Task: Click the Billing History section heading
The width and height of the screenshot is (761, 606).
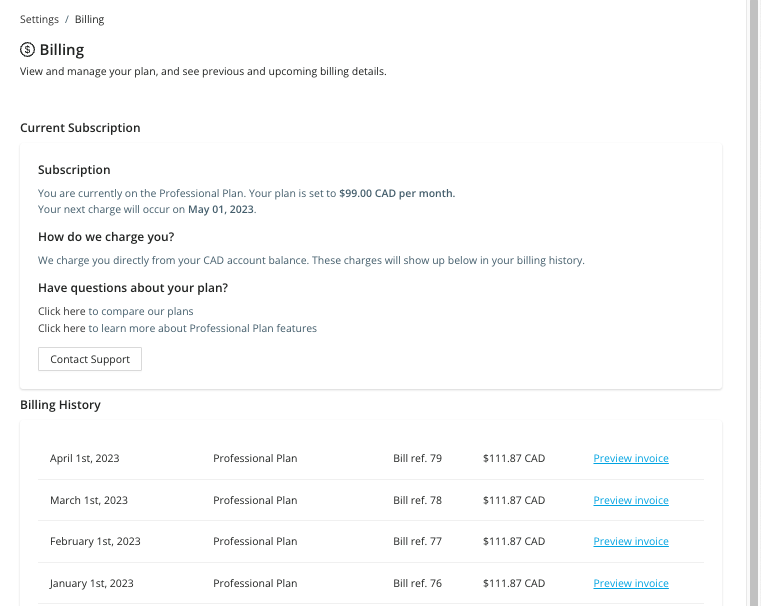Action: tap(60, 405)
